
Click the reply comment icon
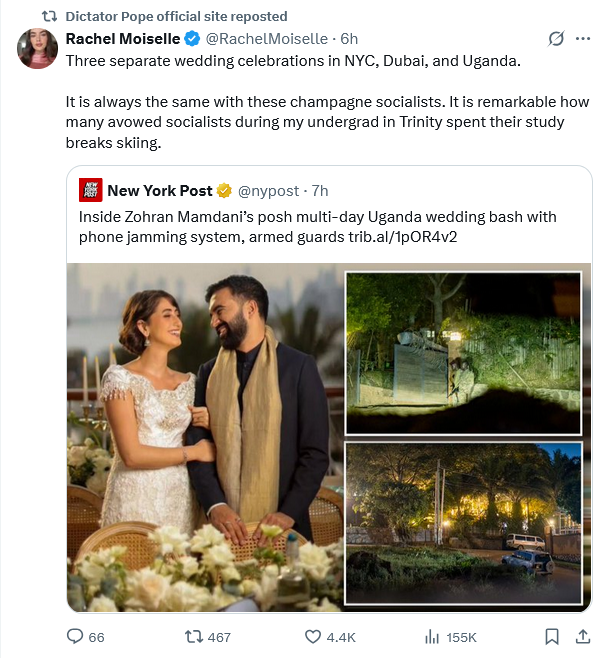75,637
